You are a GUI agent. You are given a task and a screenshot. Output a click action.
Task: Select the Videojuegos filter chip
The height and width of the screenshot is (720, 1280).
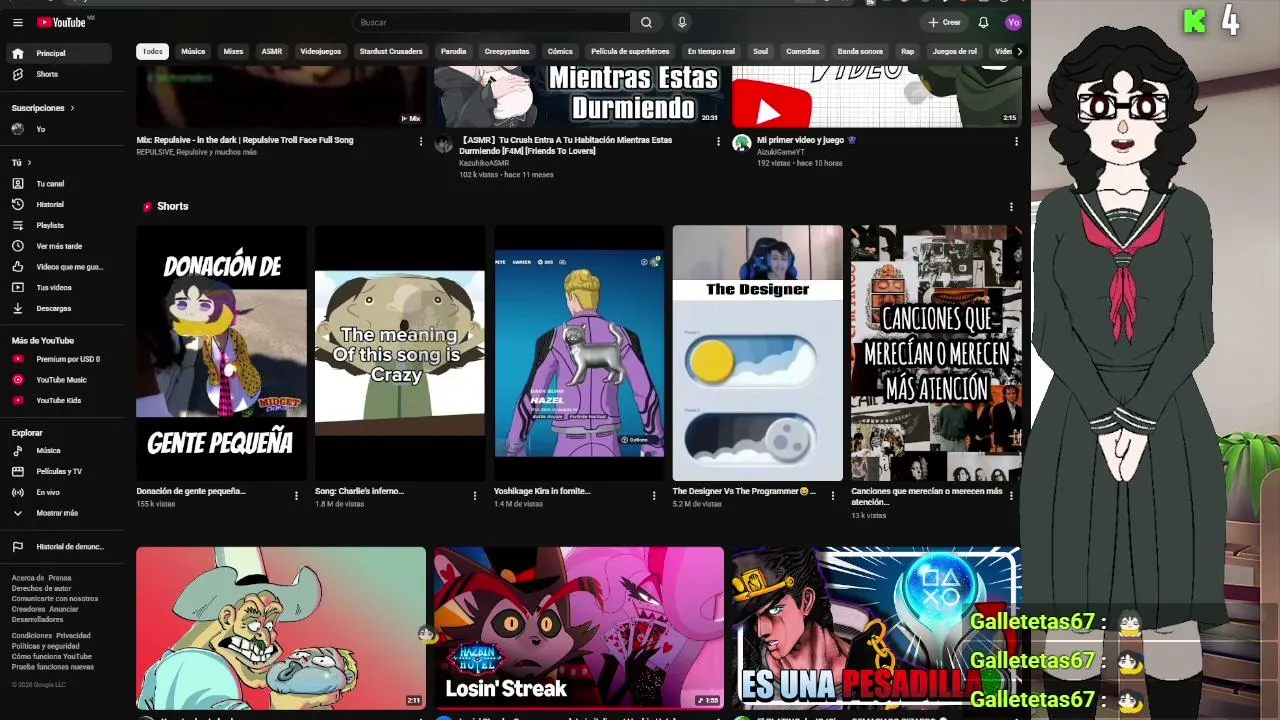click(x=321, y=51)
